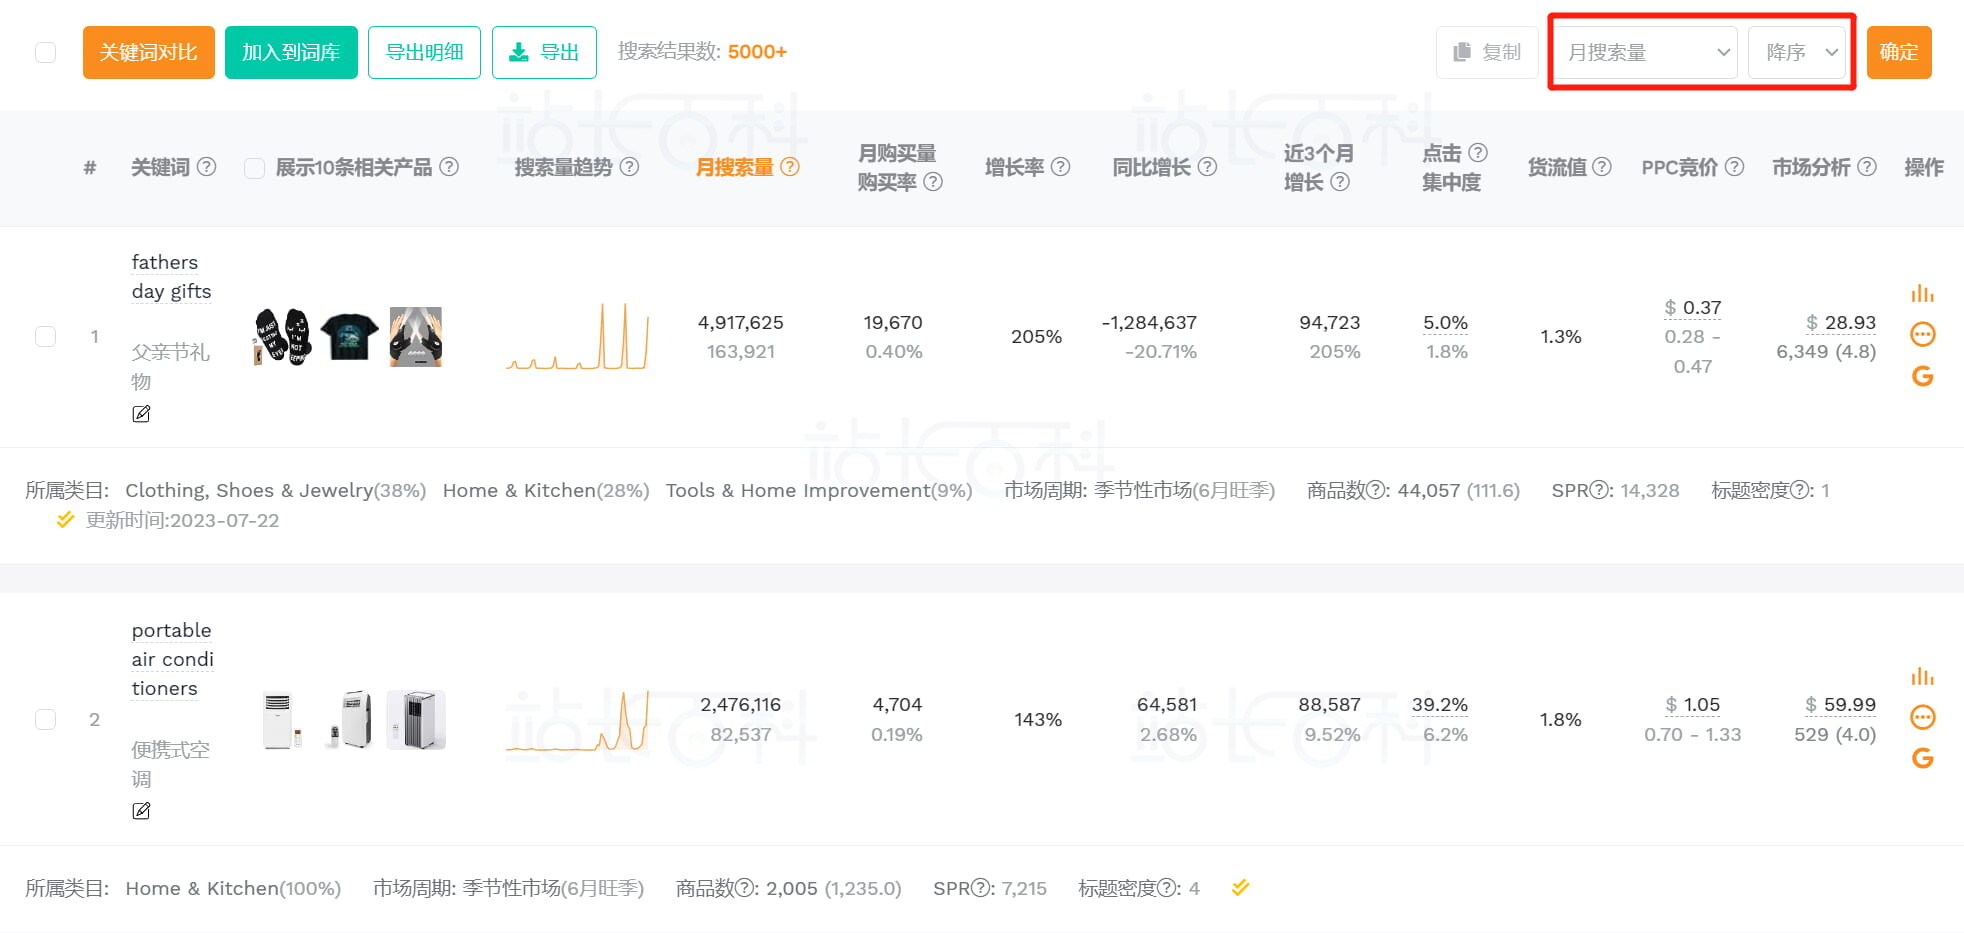Click the market analysis chart icon for fathers day gifts
This screenshot has width=1964, height=933.
1921,293
